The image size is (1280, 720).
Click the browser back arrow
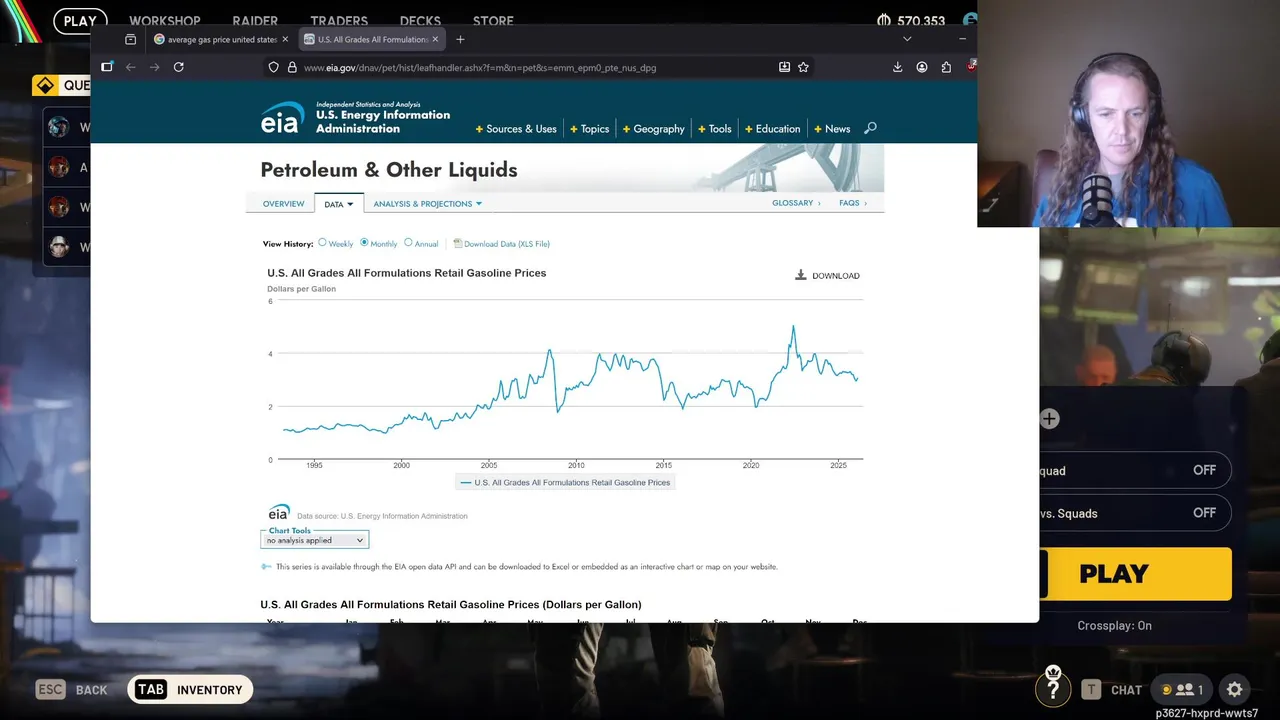(x=130, y=67)
